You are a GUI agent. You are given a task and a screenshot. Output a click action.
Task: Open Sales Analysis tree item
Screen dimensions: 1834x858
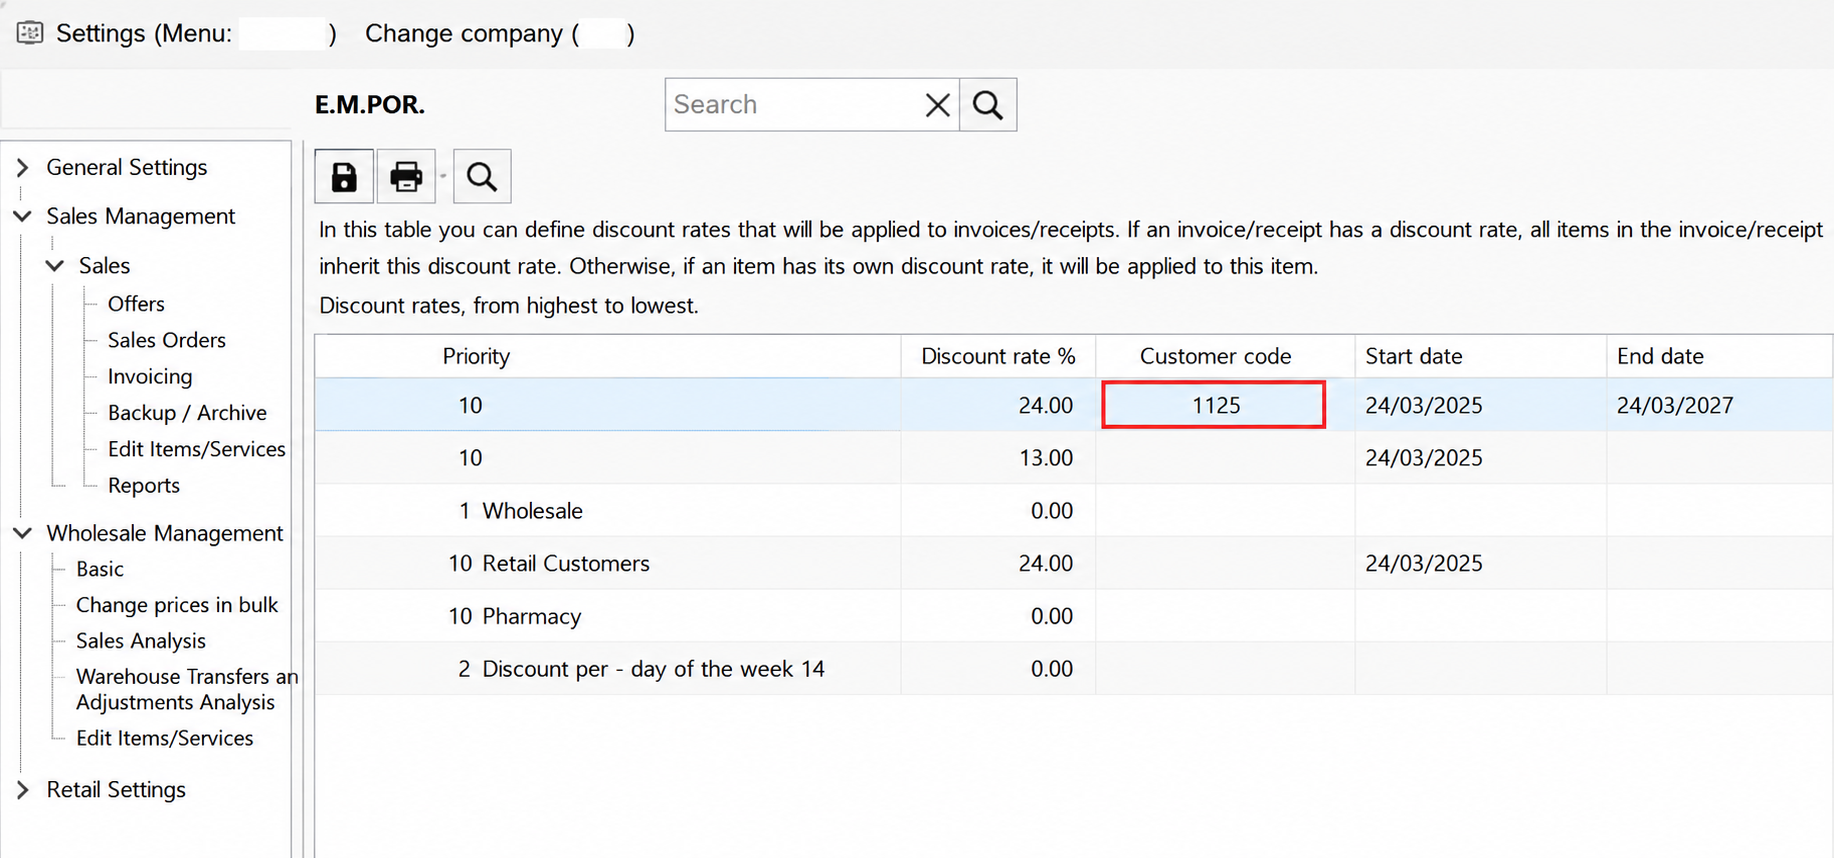click(141, 640)
